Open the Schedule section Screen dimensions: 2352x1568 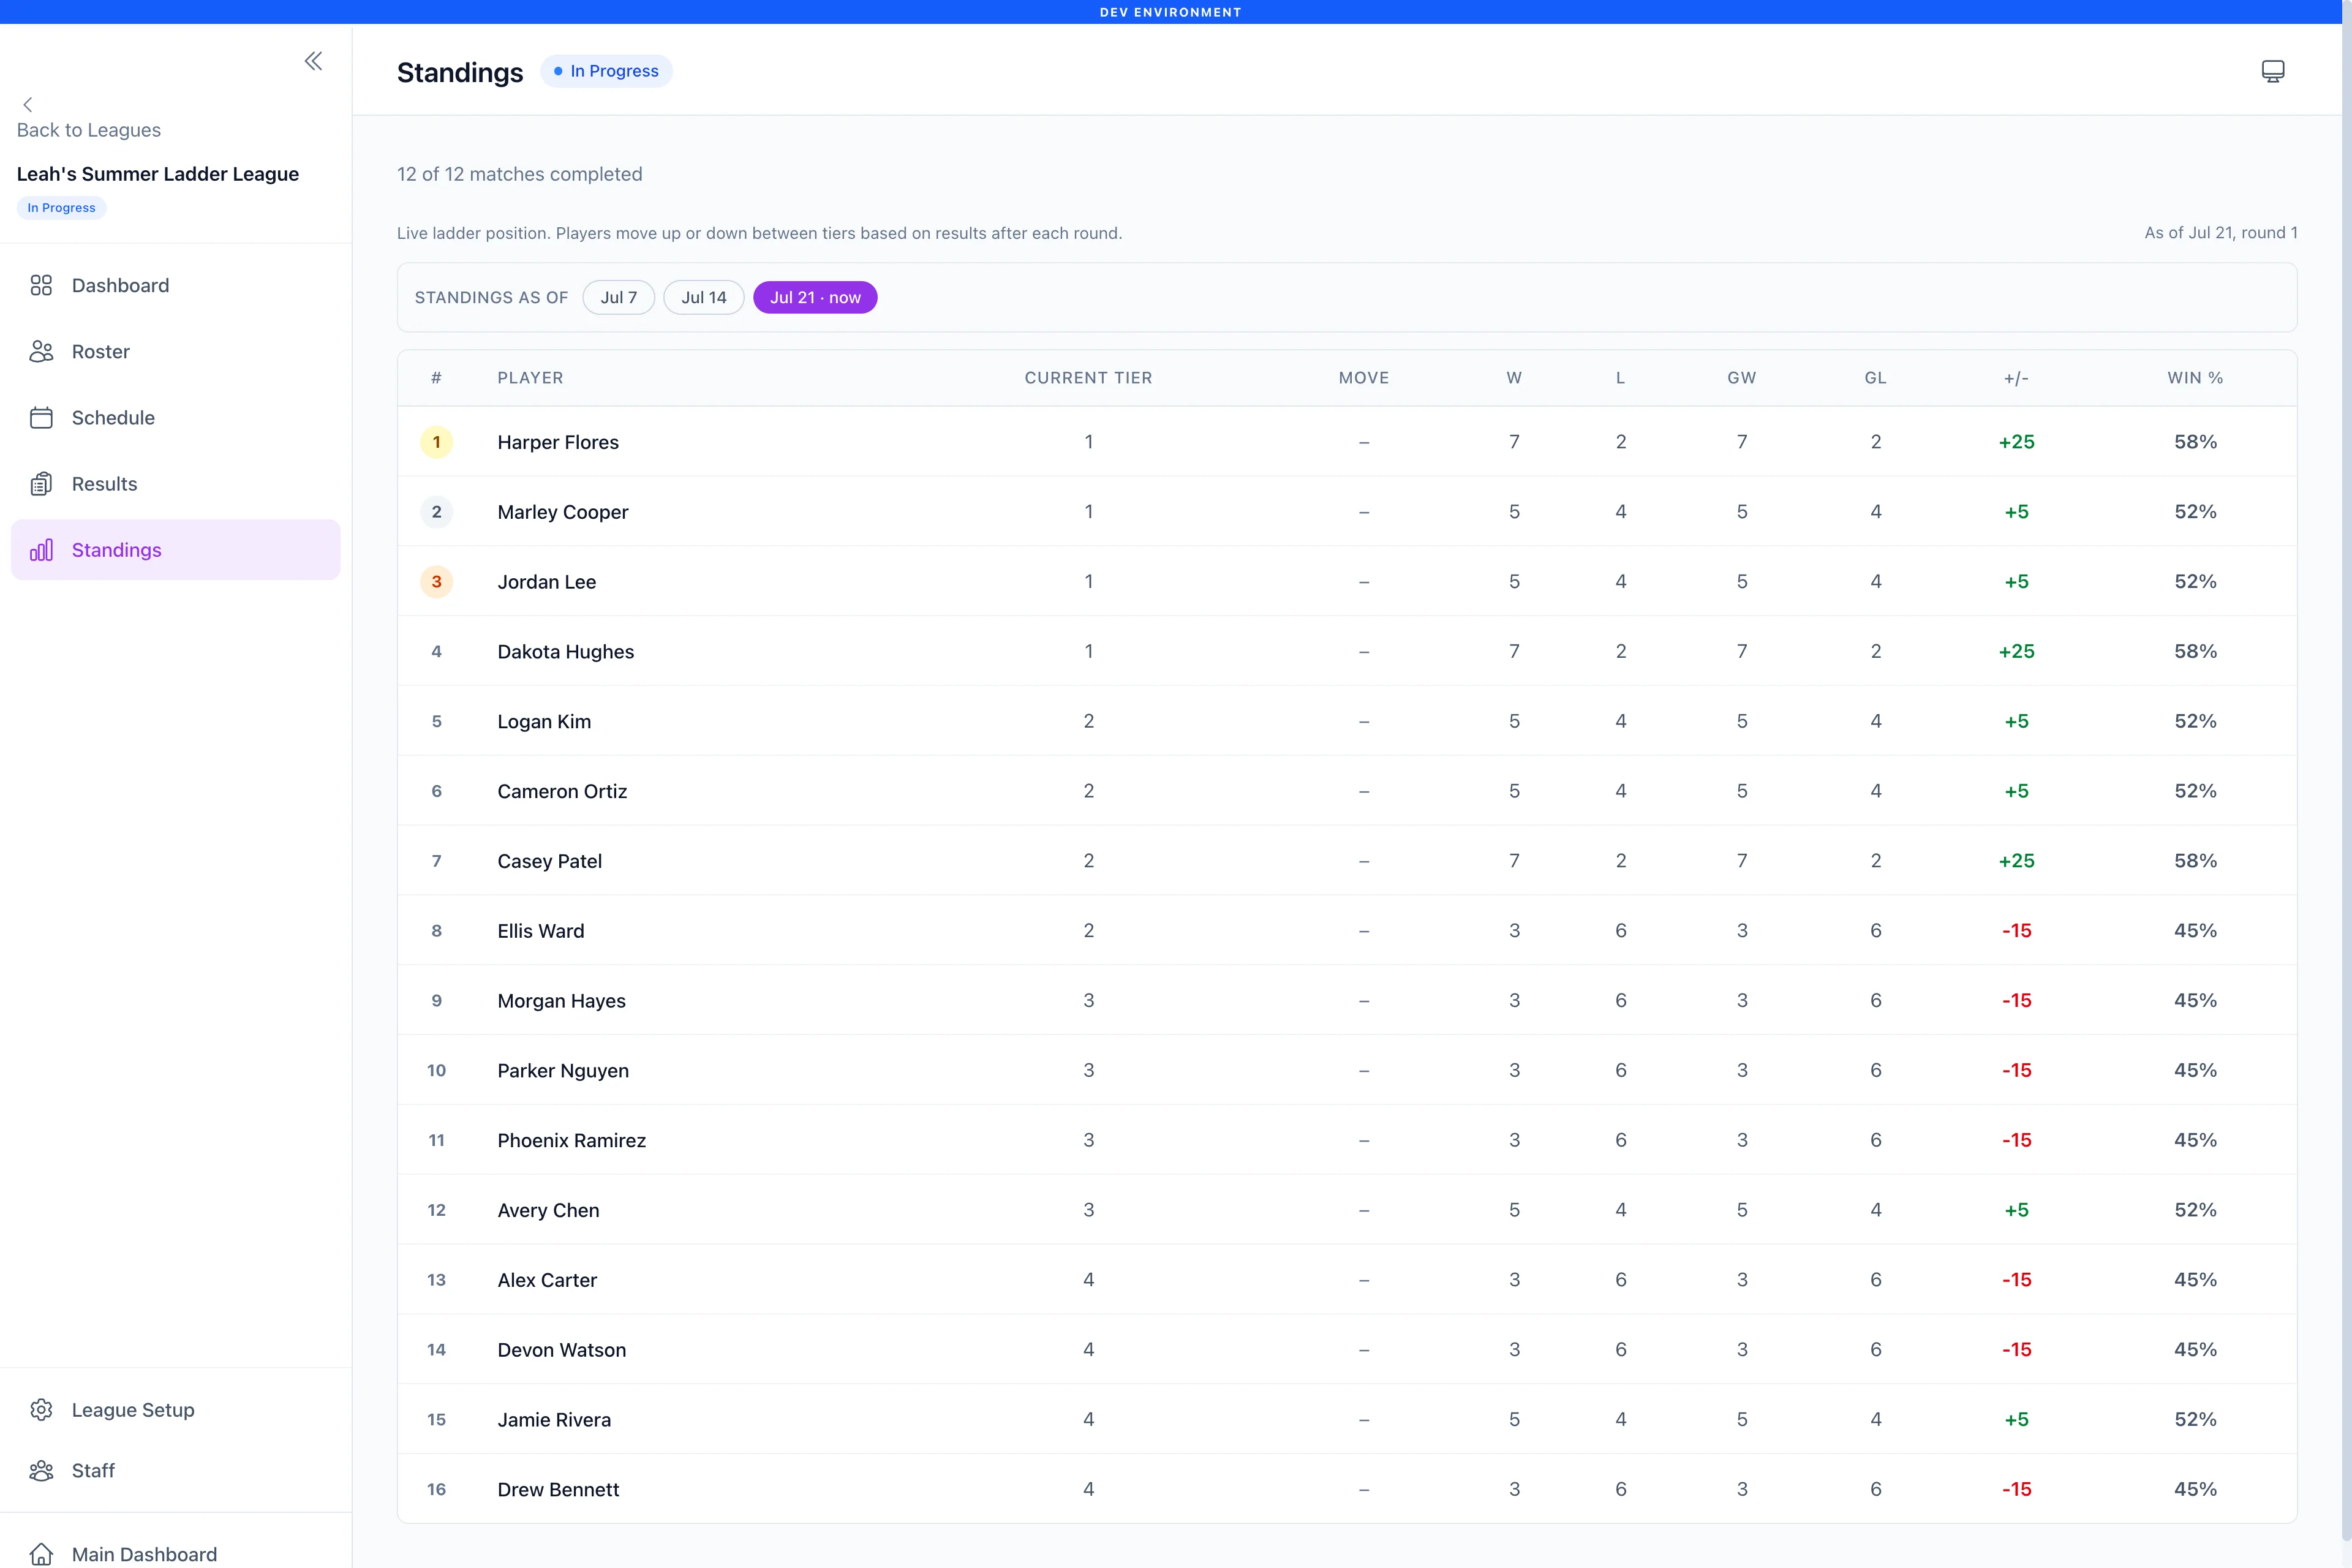[176, 417]
